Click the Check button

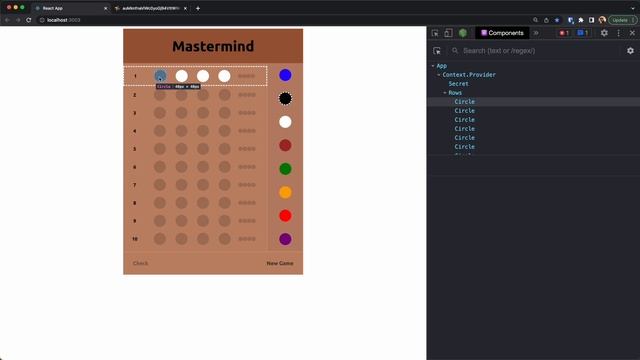pyautogui.click(x=140, y=263)
